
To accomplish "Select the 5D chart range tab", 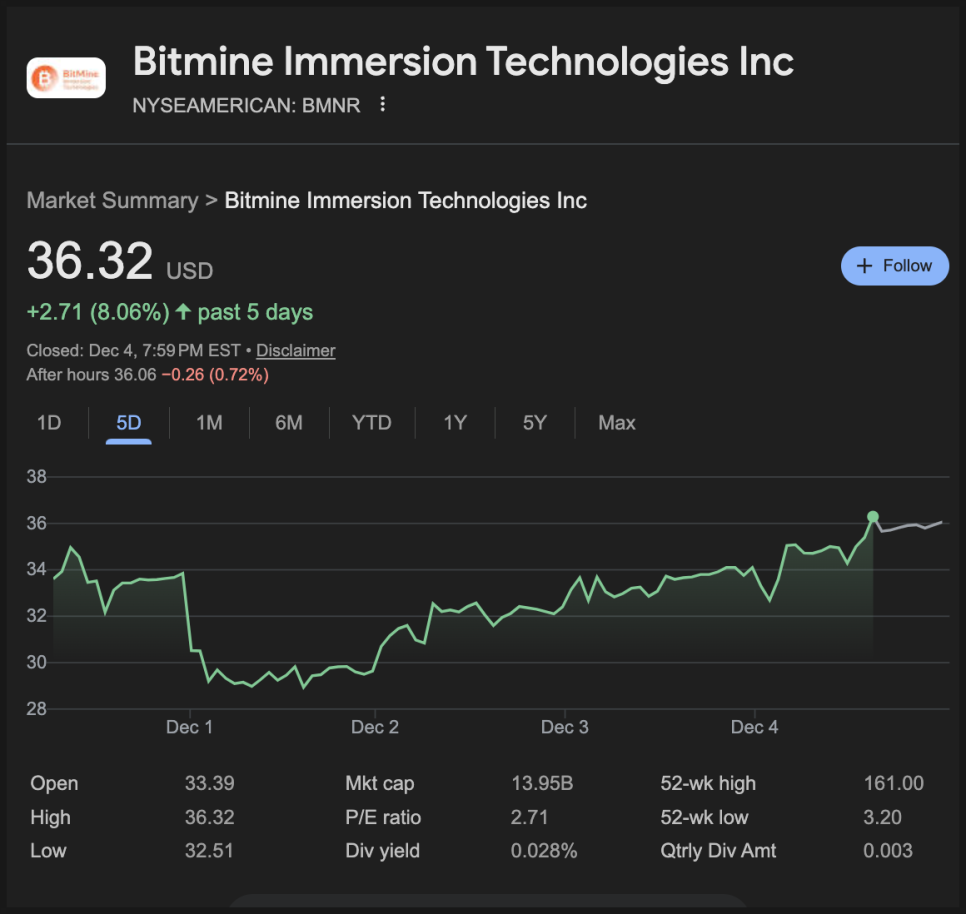I will tap(129, 423).
